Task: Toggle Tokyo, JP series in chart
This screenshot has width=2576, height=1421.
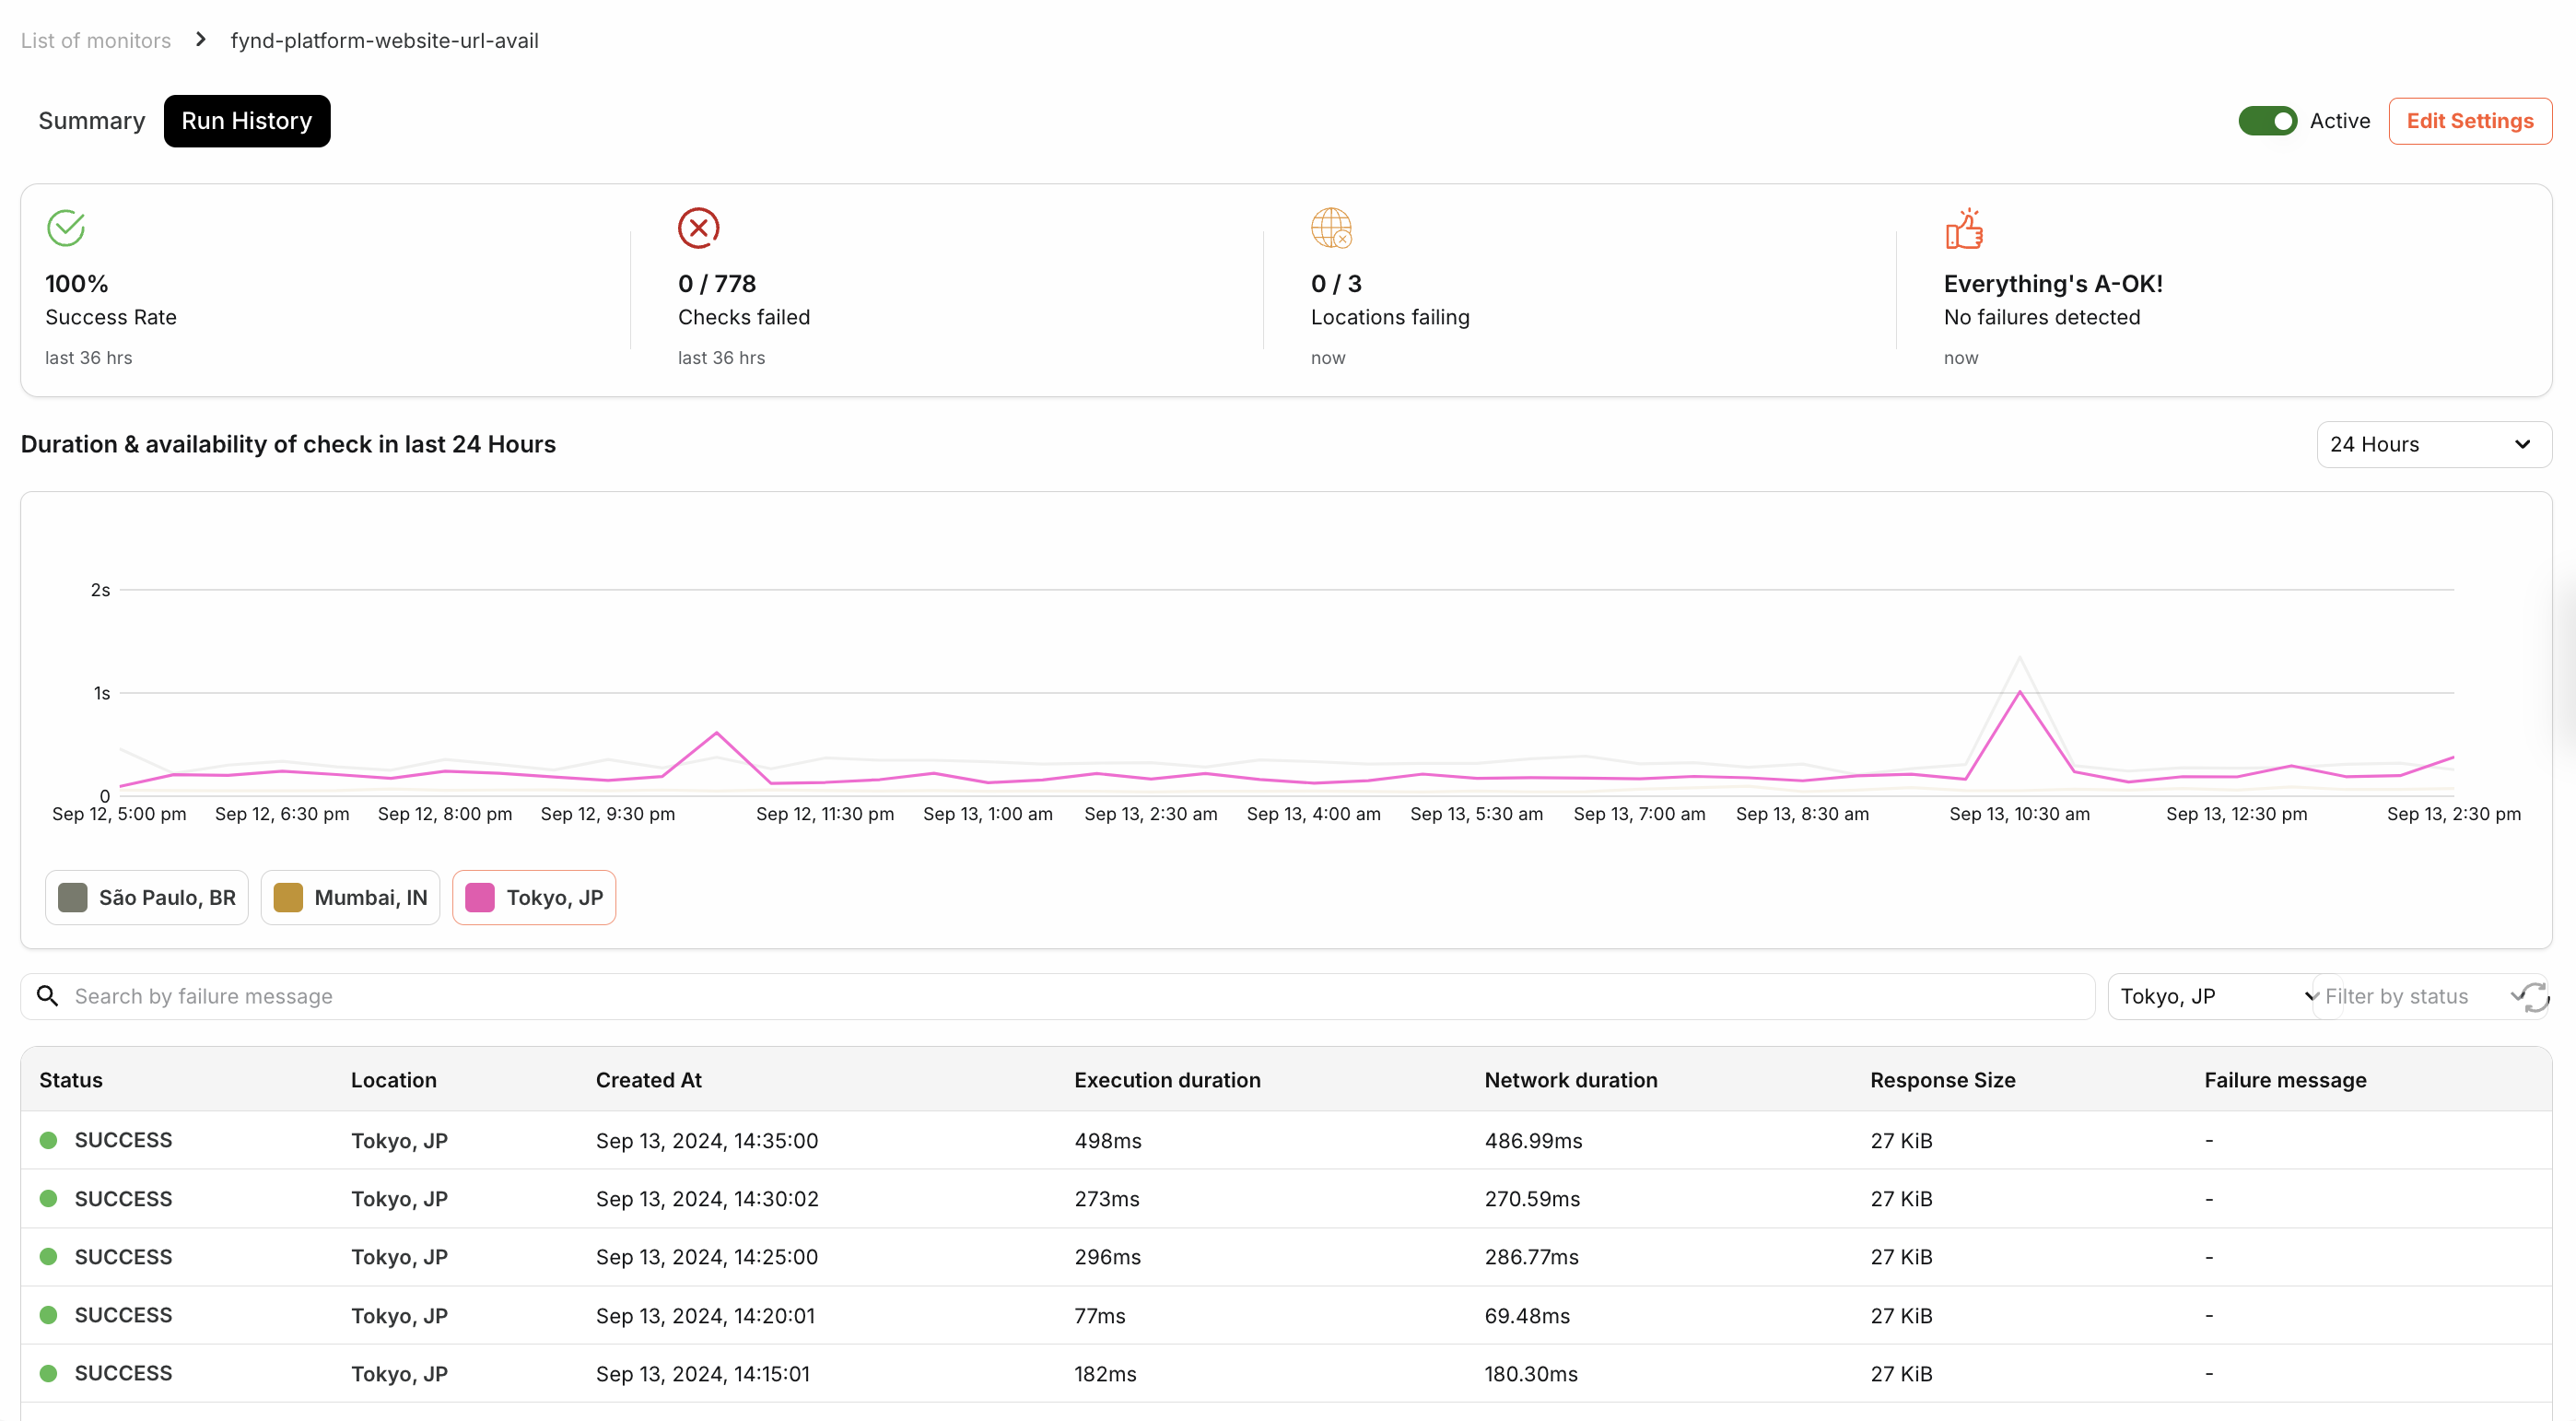Action: (534, 897)
